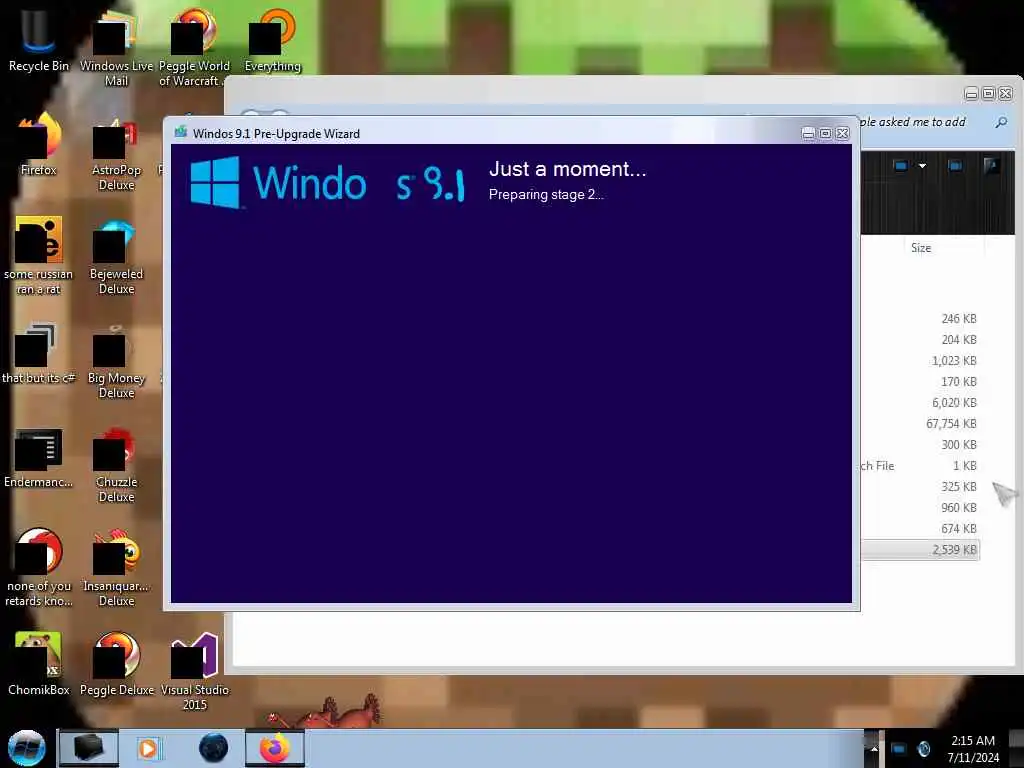Select the file row sized 674 KB
Screen dimensions: 1024x768
click(x=920, y=528)
